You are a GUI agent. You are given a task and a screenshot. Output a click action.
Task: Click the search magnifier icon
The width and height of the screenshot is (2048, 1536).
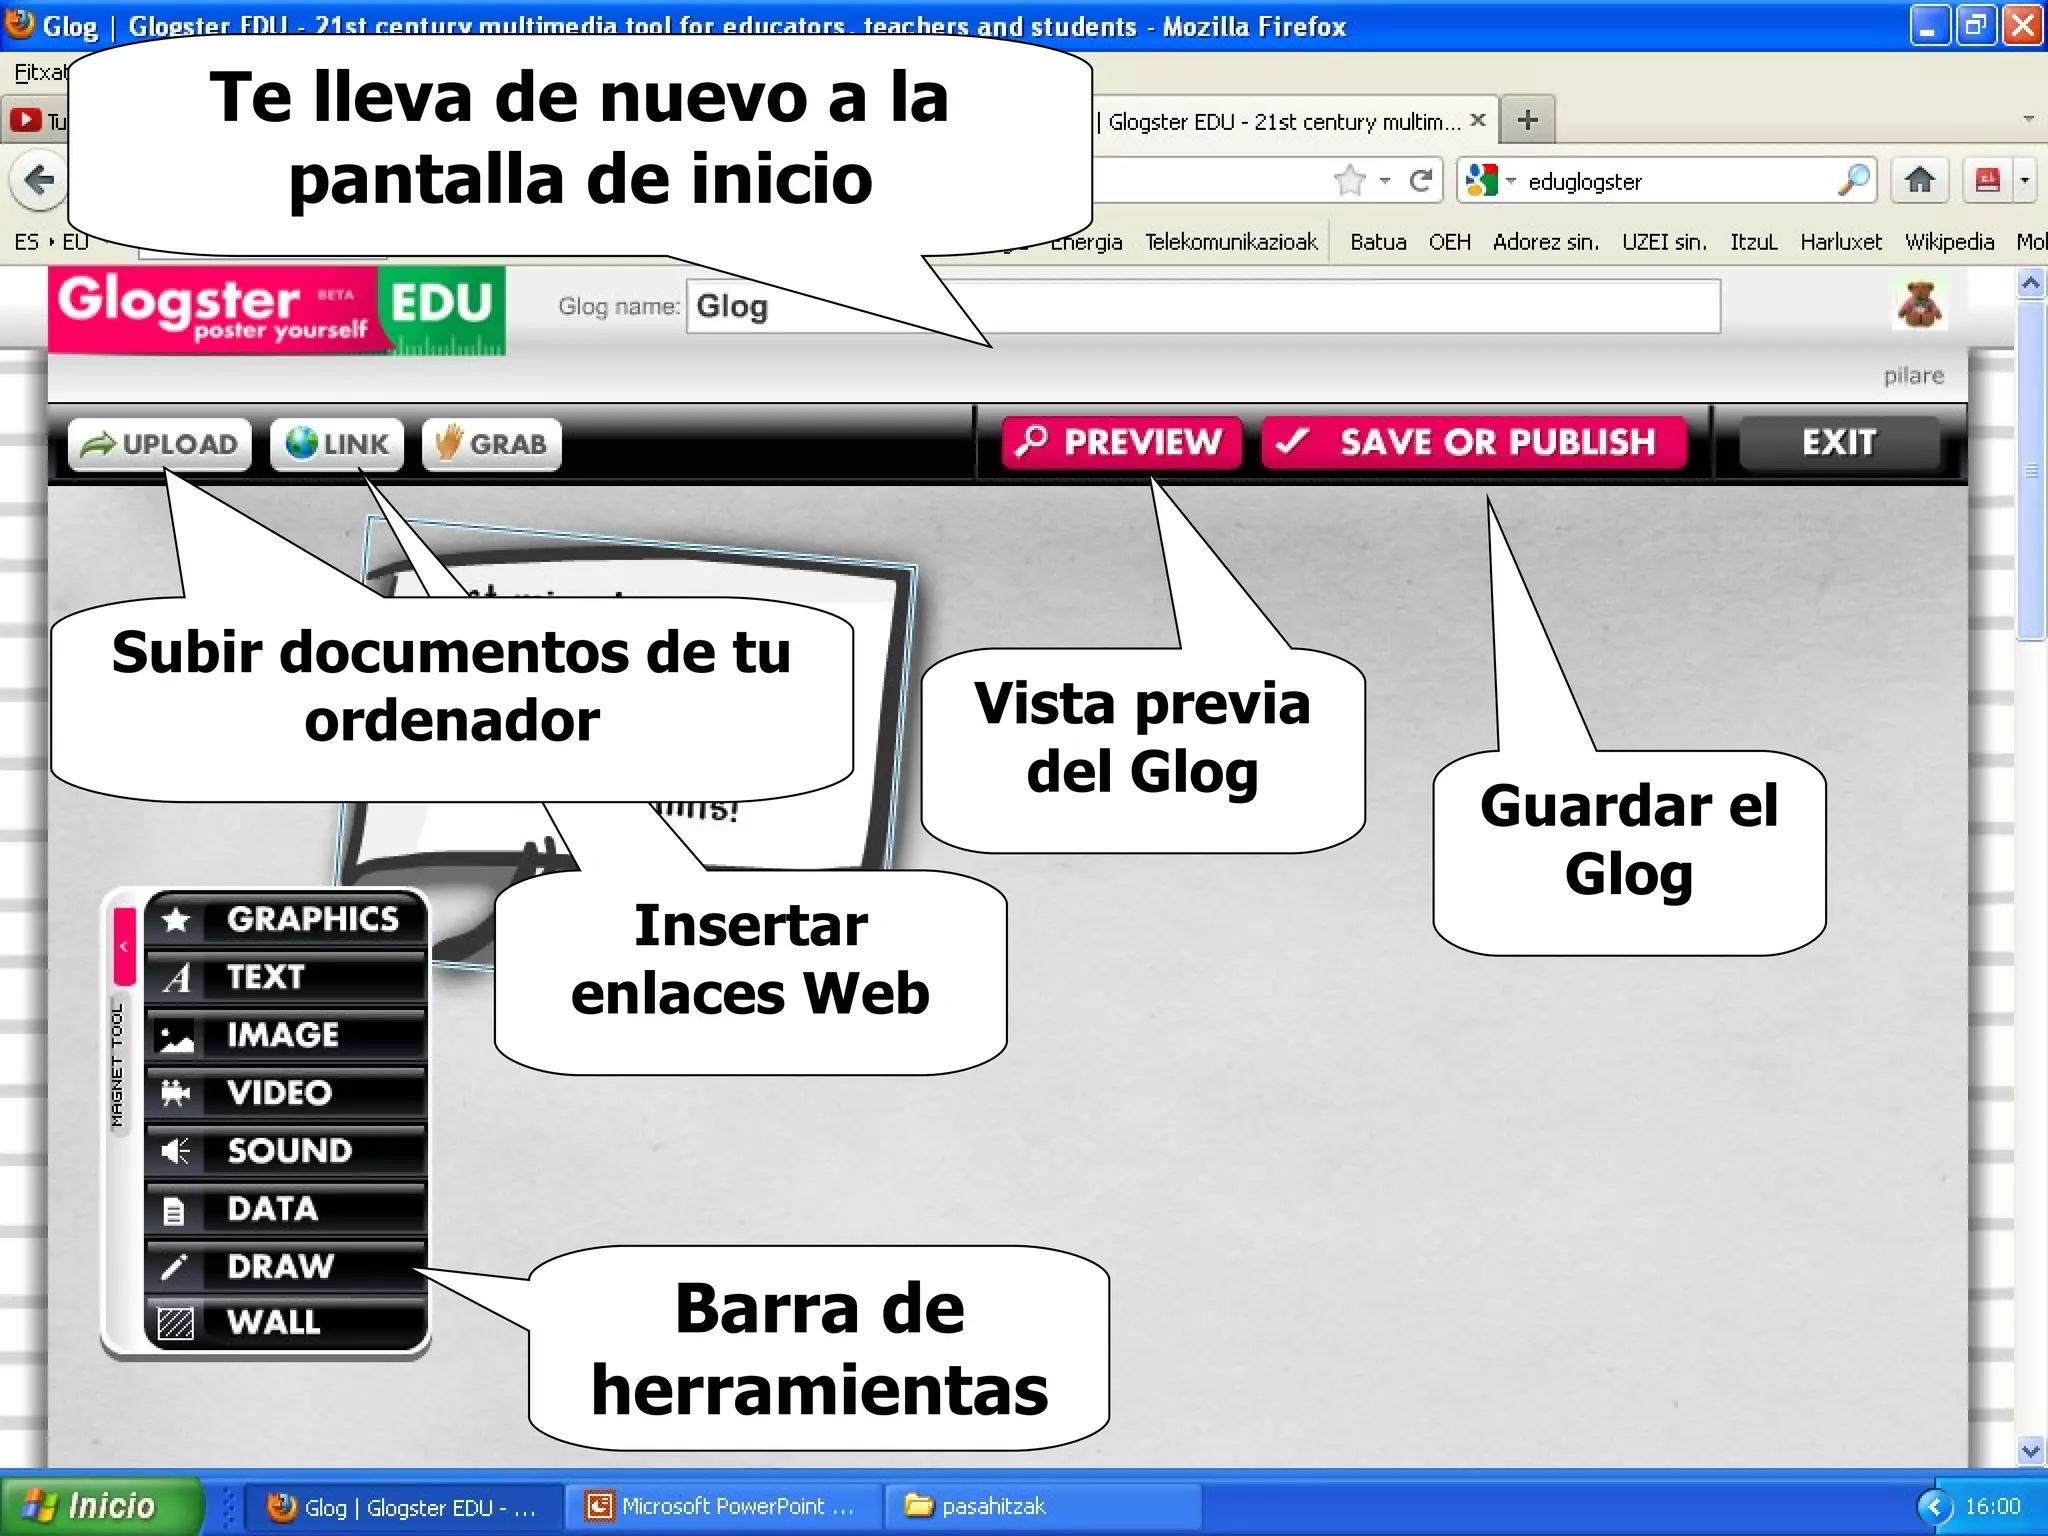1853,181
